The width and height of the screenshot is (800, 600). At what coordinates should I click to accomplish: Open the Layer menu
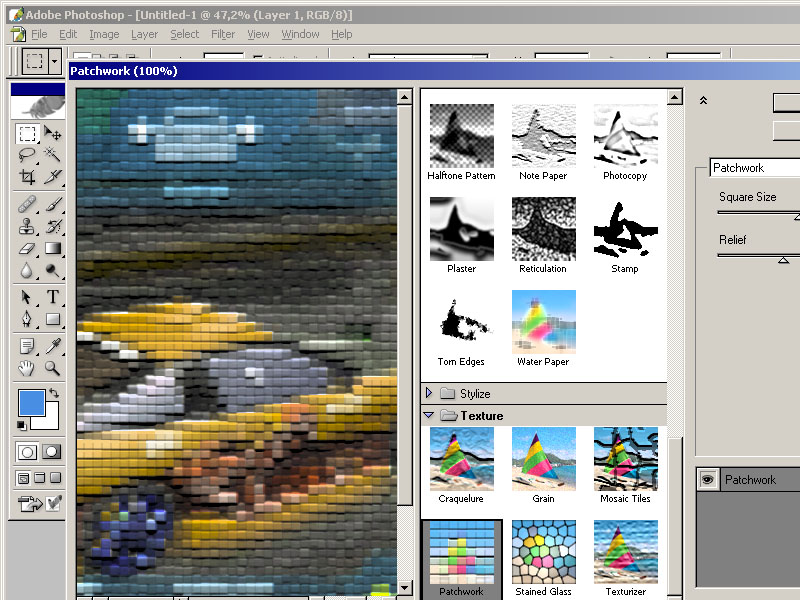(144, 34)
